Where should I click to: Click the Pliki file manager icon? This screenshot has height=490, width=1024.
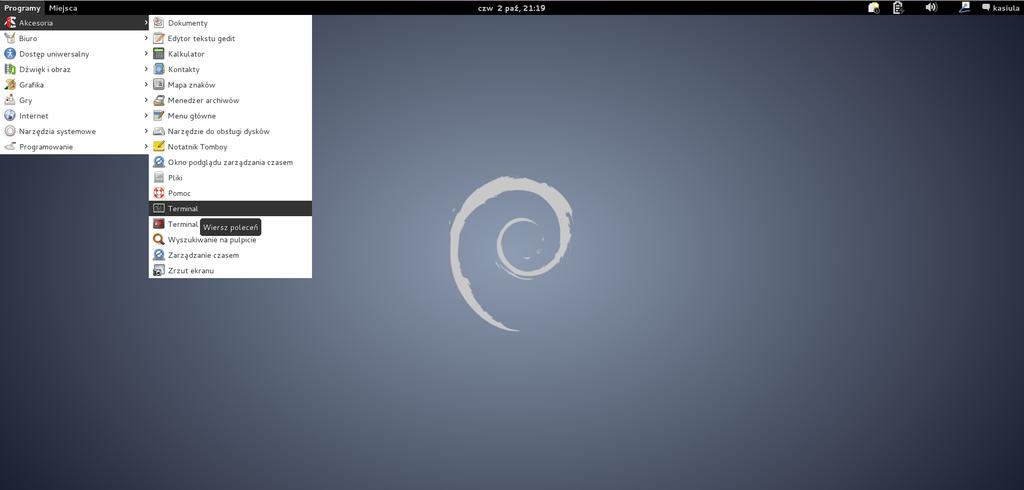[159, 178]
